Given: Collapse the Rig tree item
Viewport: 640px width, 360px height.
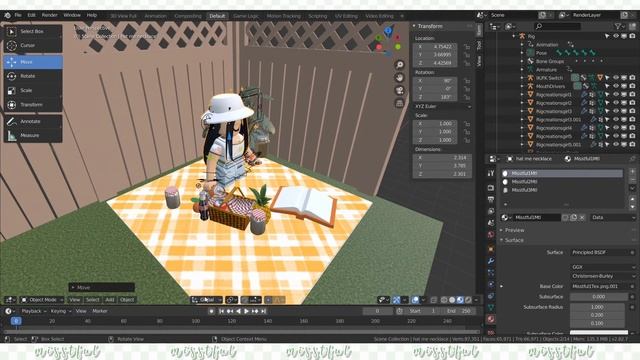Looking at the screenshot, I should click(514, 36).
